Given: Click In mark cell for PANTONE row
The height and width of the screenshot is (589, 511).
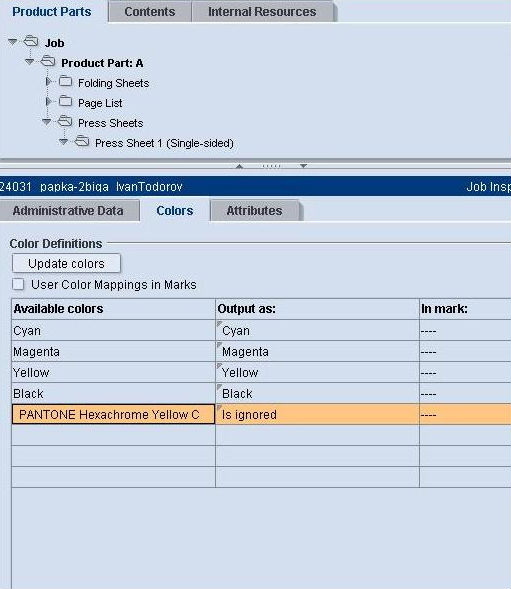Looking at the screenshot, I should pyautogui.click(x=465, y=415).
